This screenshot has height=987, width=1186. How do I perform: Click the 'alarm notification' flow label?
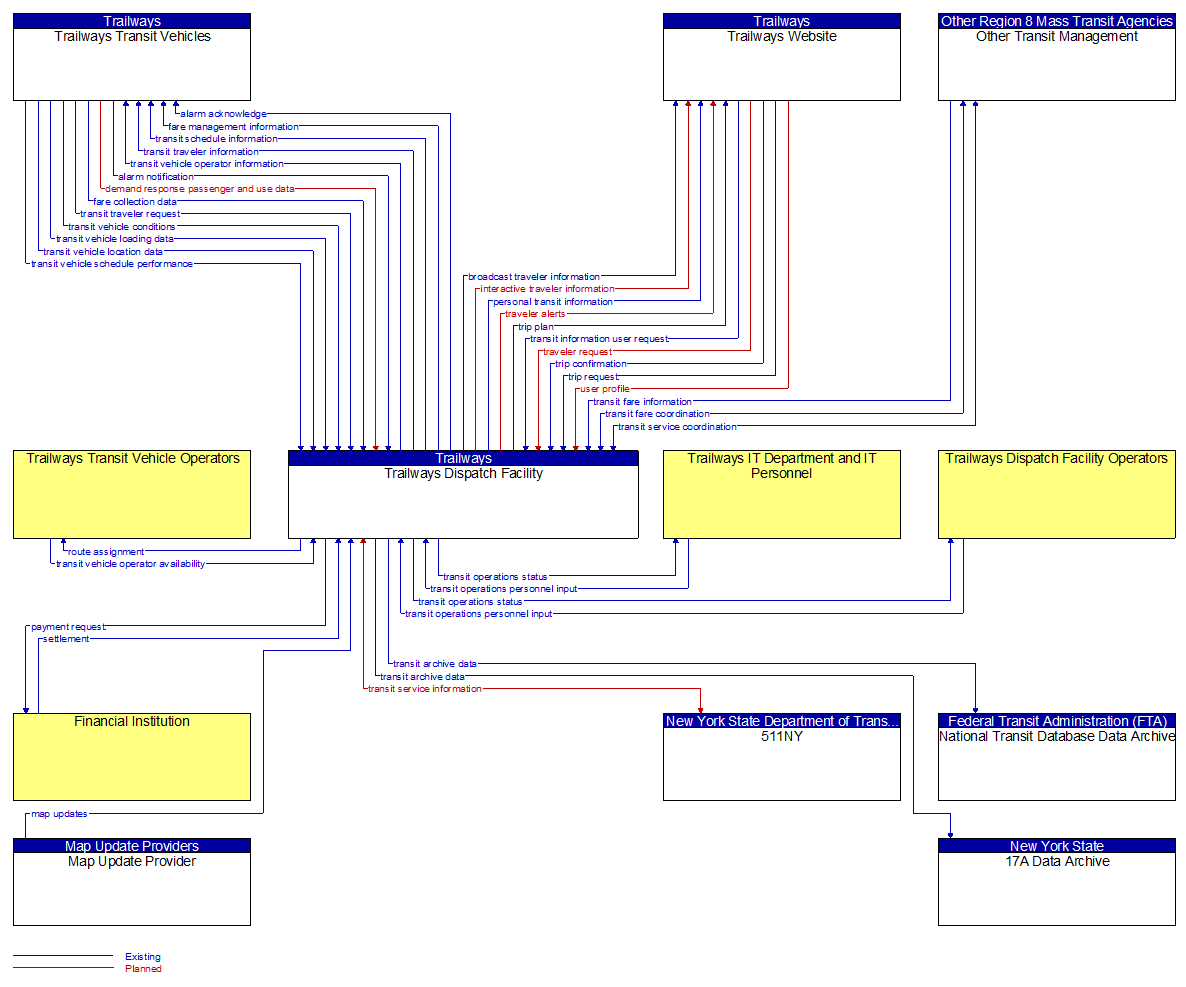[x=156, y=177]
